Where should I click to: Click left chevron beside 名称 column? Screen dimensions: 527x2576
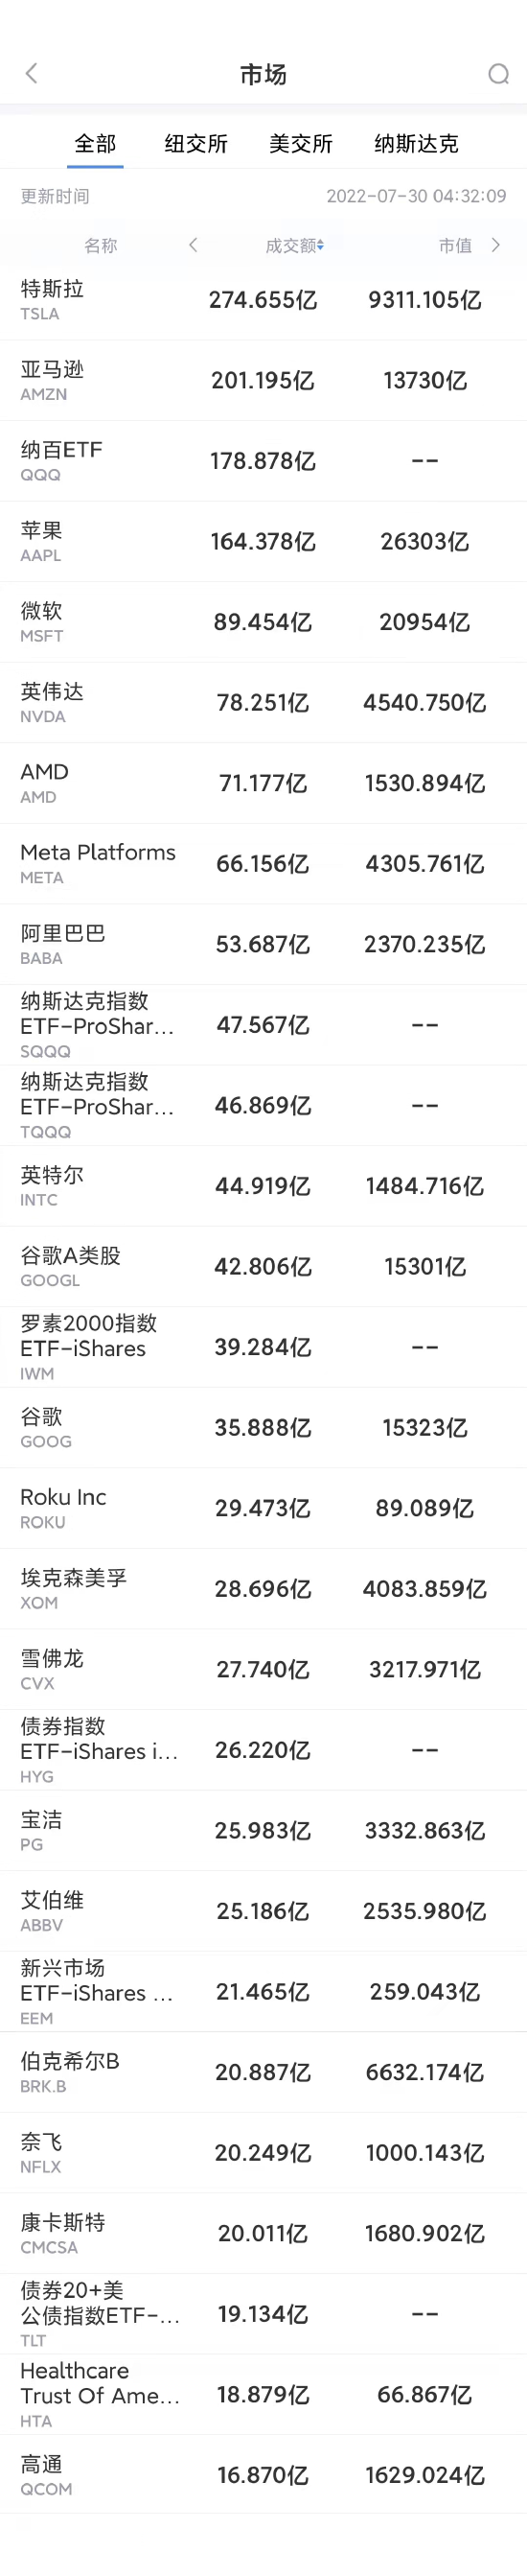coord(193,245)
